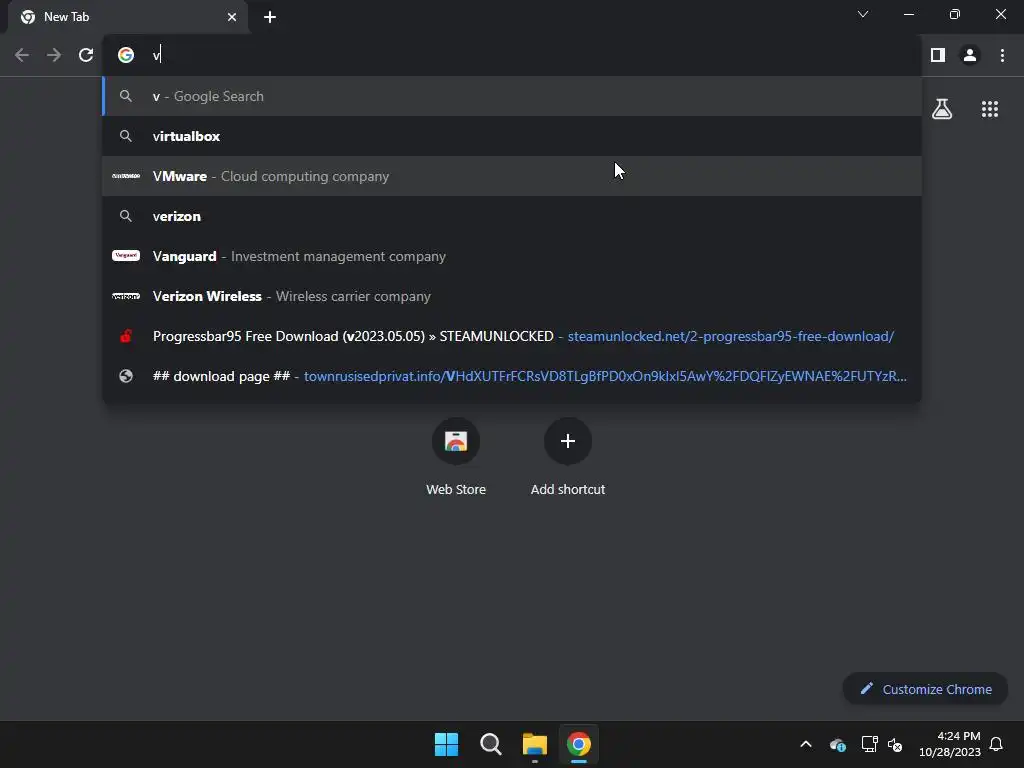This screenshot has height=768, width=1024.
Task: Close the New Tab tab
Action: (x=232, y=17)
